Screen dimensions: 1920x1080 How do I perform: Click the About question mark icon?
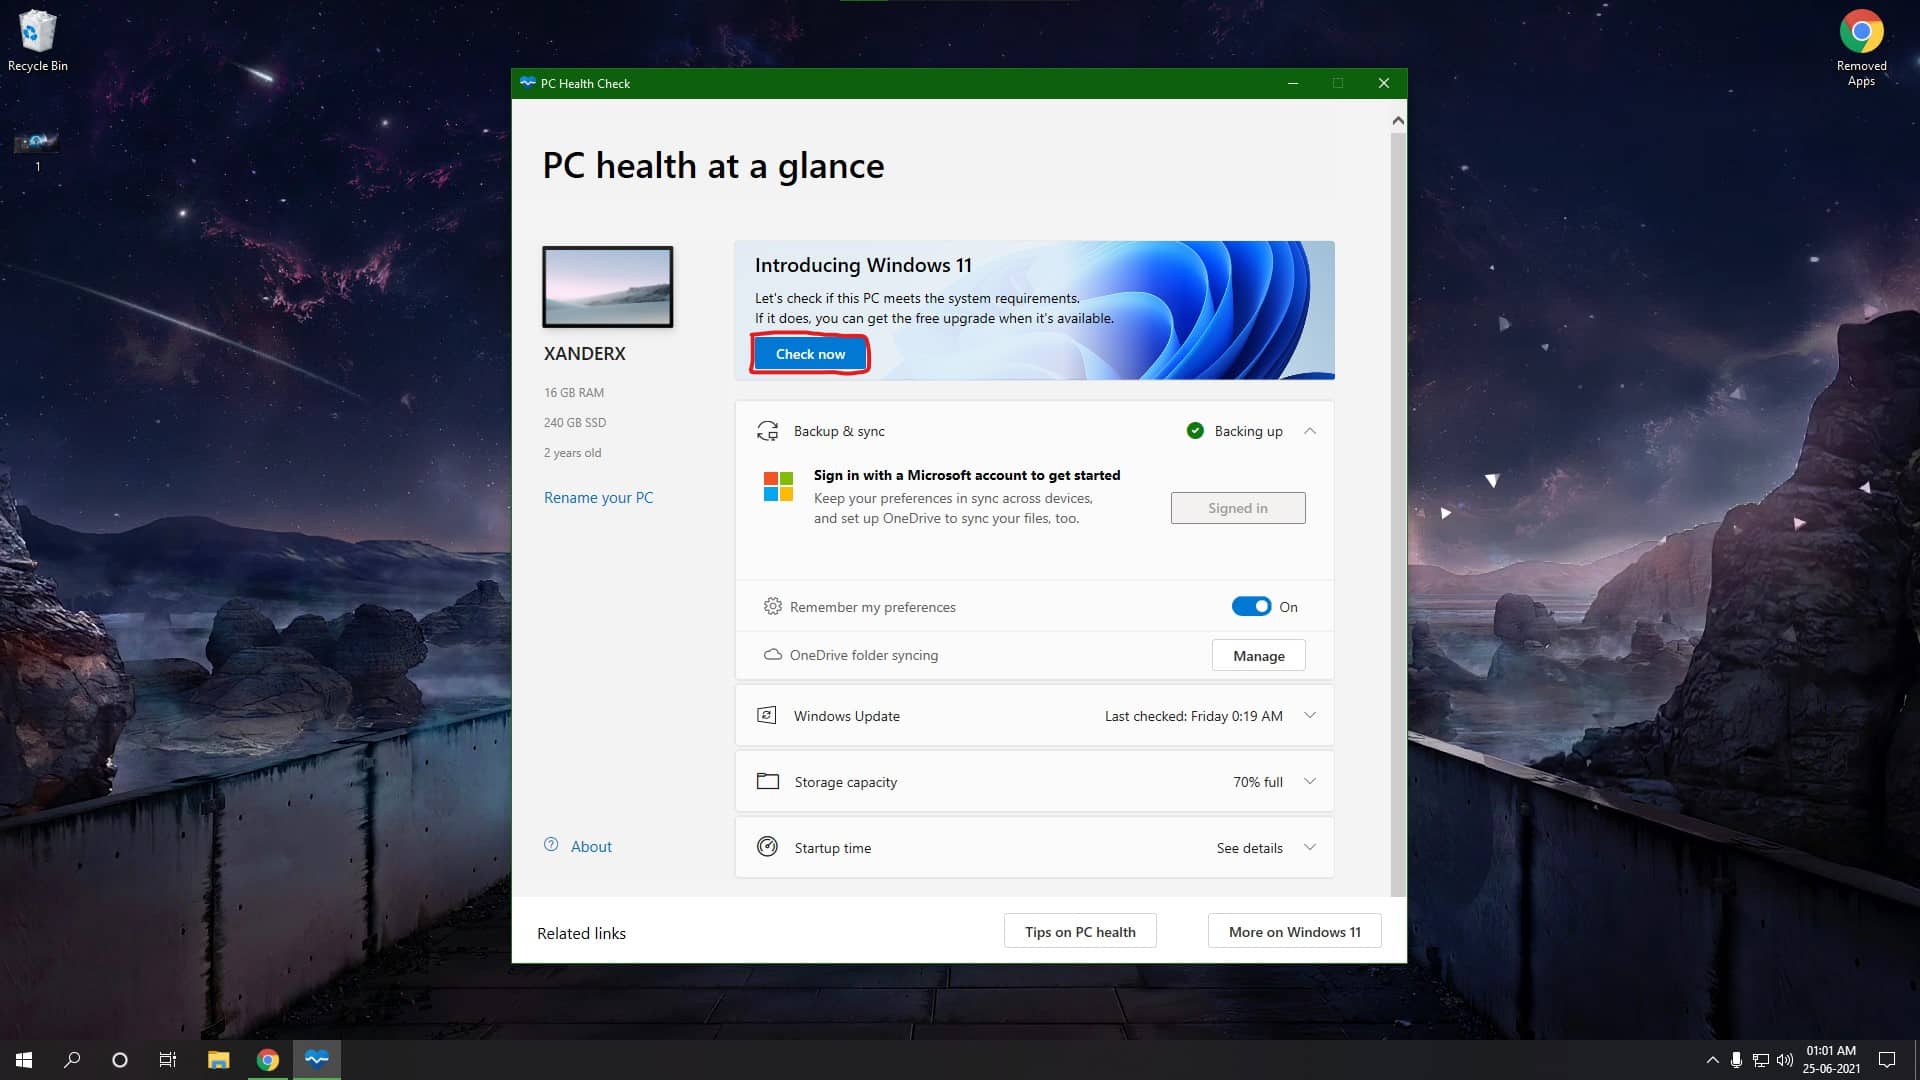[551, 845]
